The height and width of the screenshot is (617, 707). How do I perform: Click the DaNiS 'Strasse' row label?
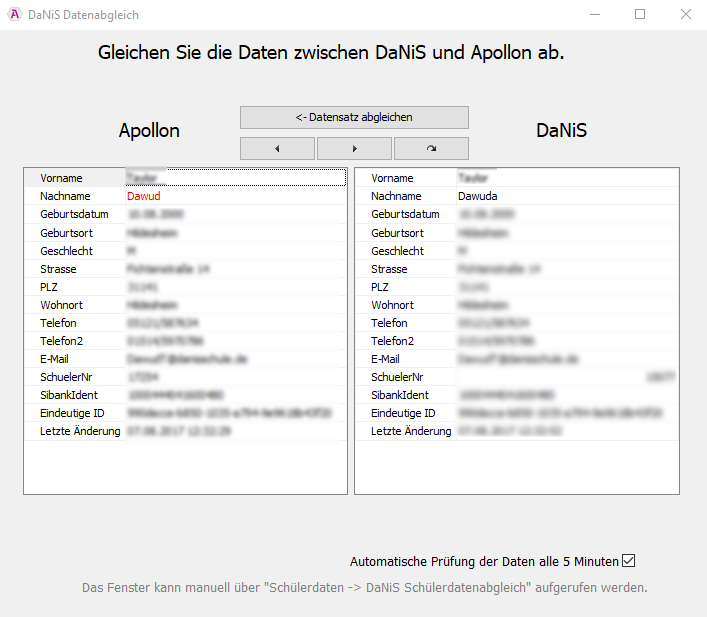click(389, 269)
